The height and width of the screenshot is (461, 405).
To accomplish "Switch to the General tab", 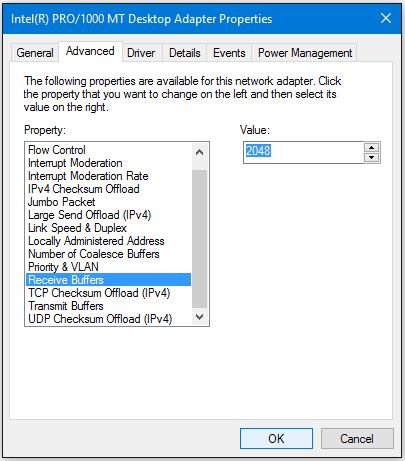I will pyautogui.click(x=35, y=53).
